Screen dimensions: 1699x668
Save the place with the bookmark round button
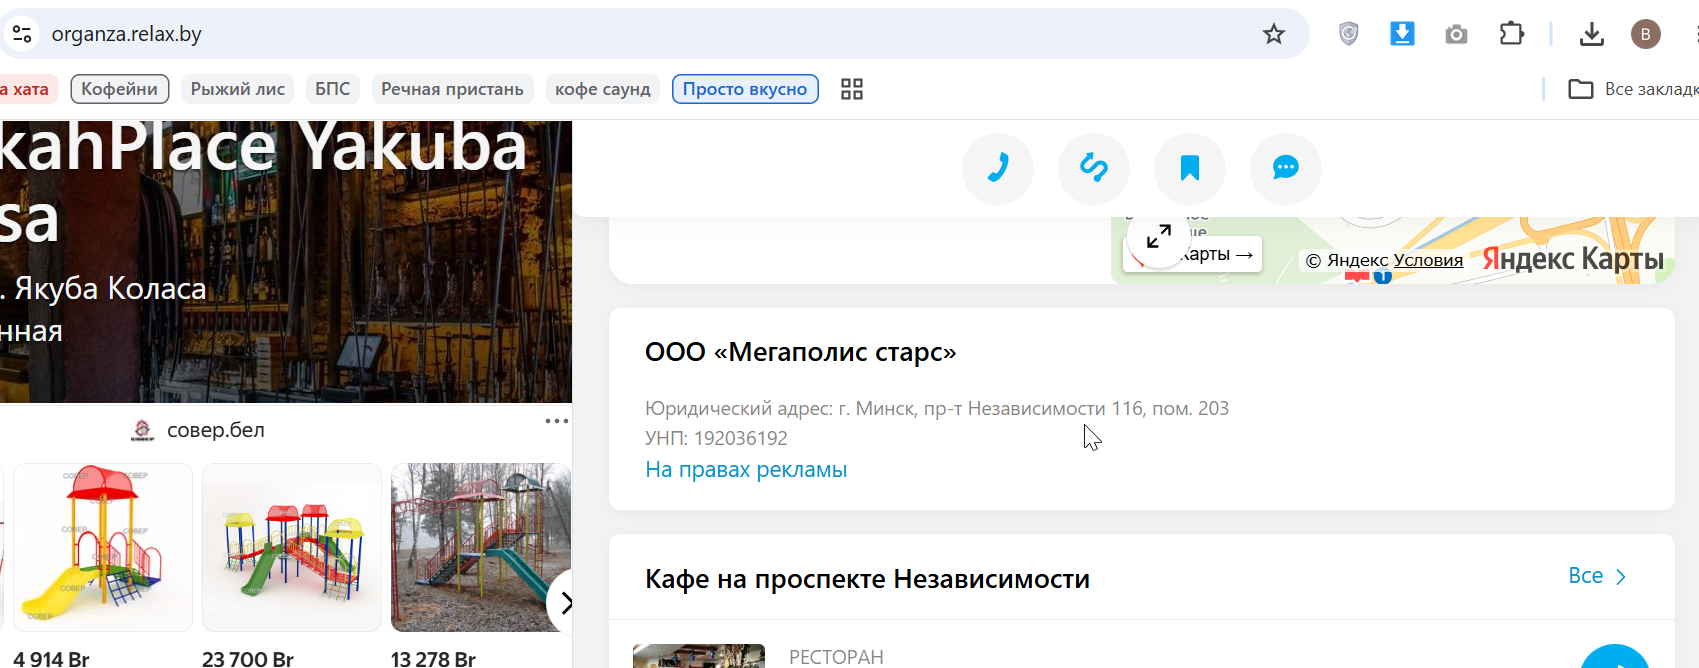[x=1190, y=168]
